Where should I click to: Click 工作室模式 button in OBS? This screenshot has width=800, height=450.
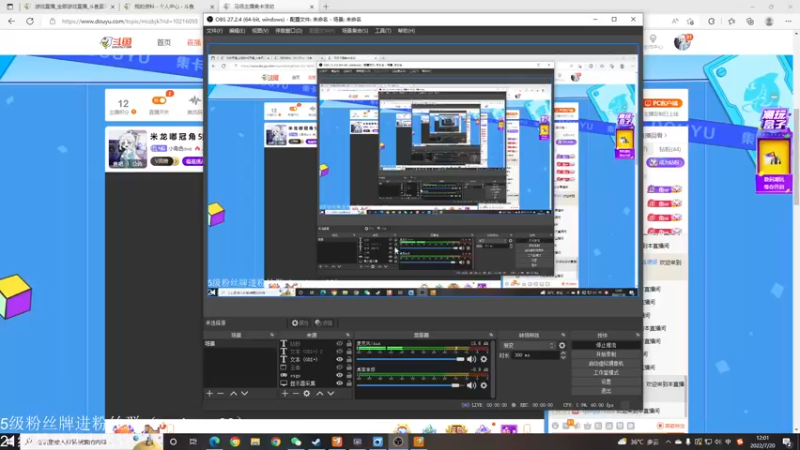[x=606, y=373]
